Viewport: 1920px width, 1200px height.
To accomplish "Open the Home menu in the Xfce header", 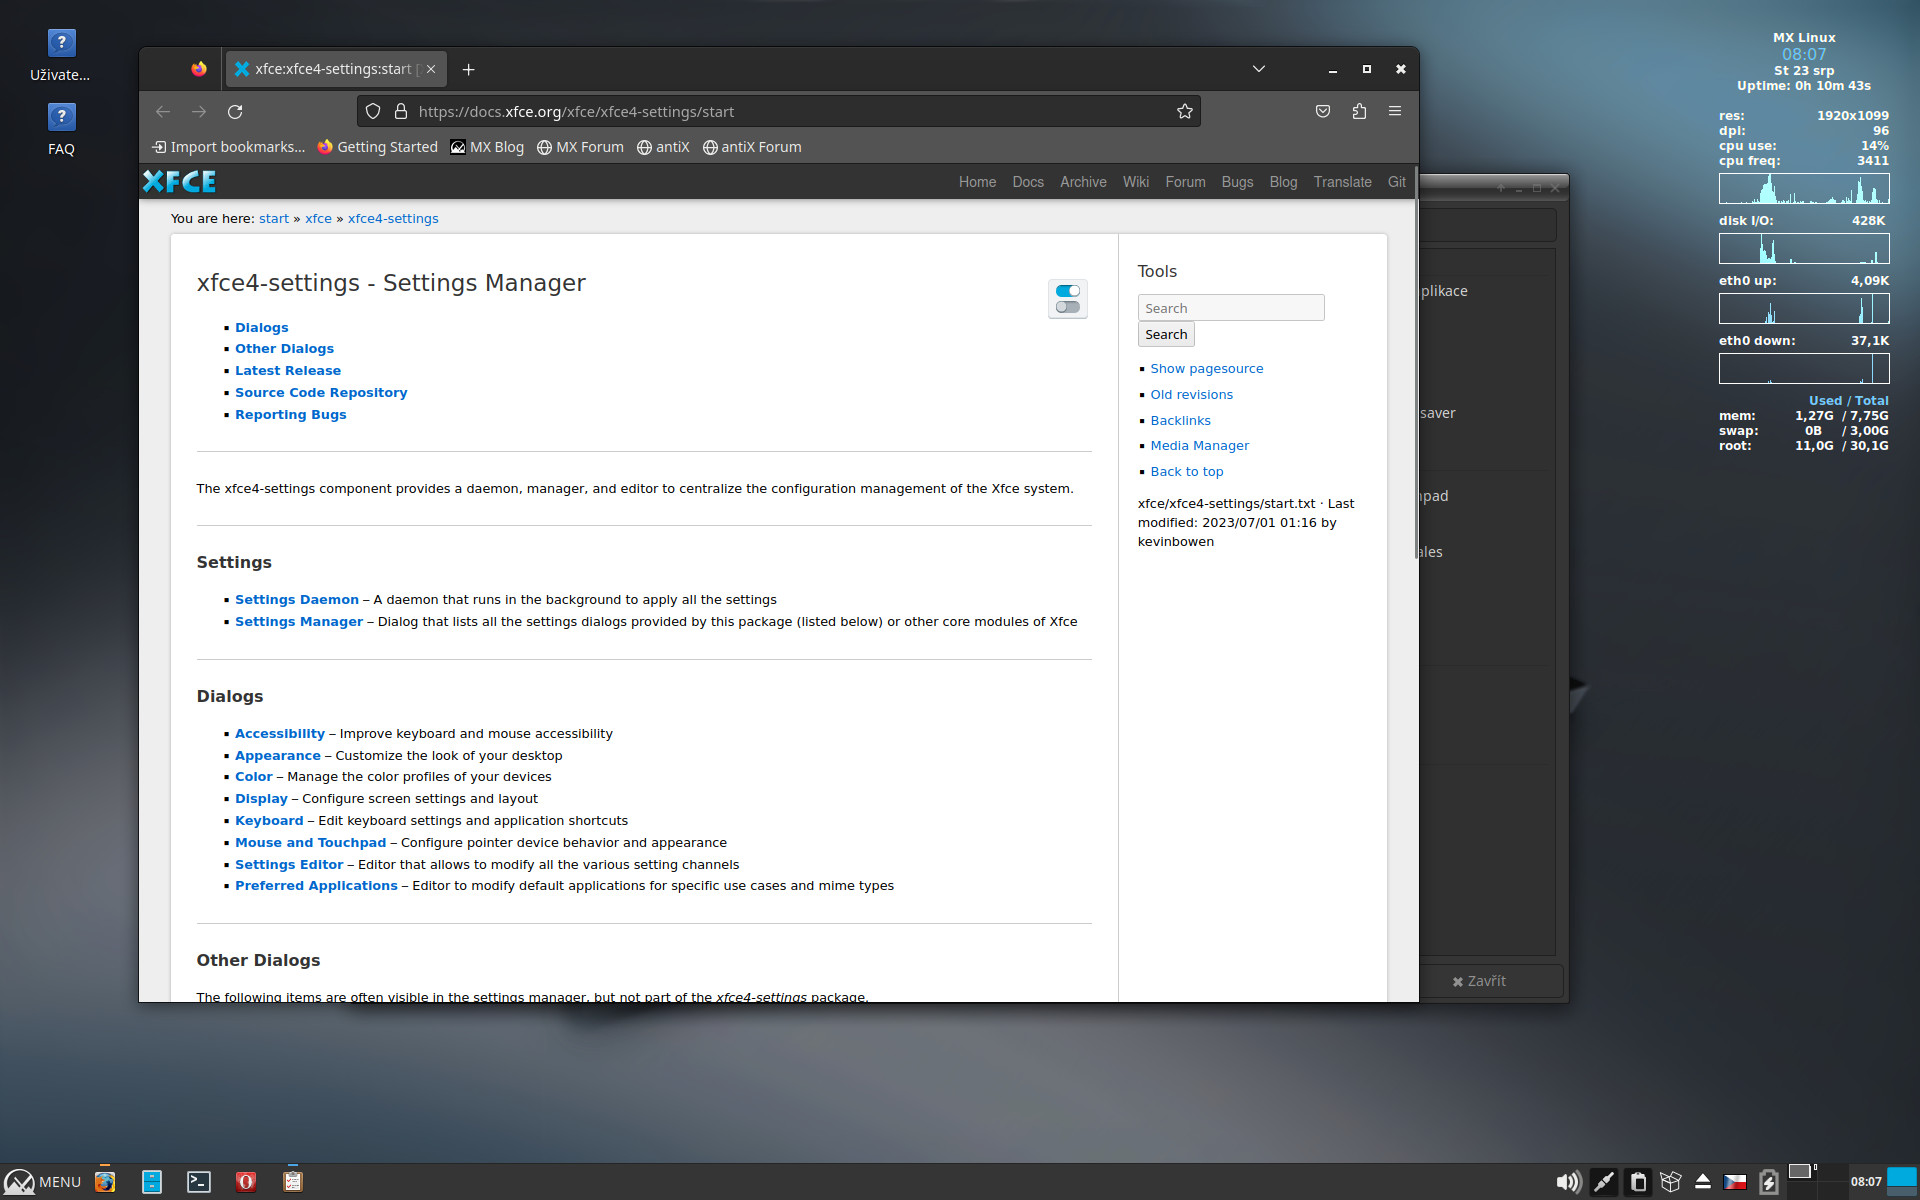I will click(x=977, y=182).
